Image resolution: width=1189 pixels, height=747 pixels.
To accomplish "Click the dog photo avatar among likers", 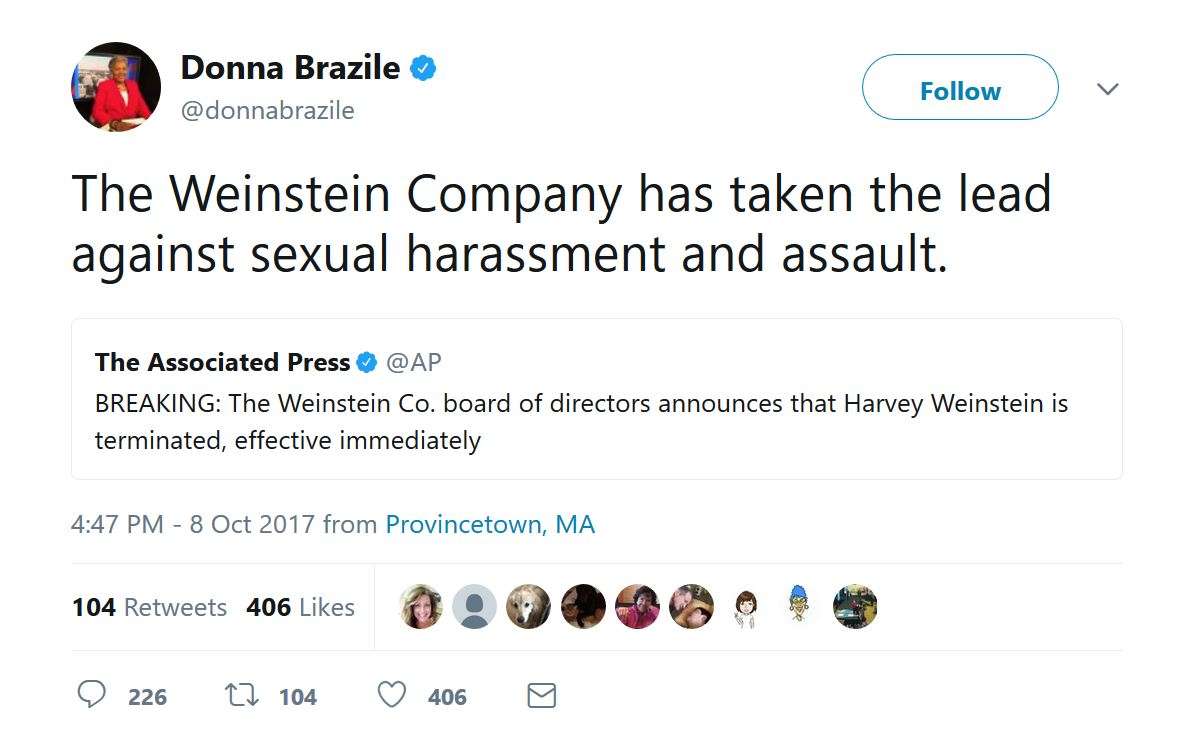I will point(527,606).
